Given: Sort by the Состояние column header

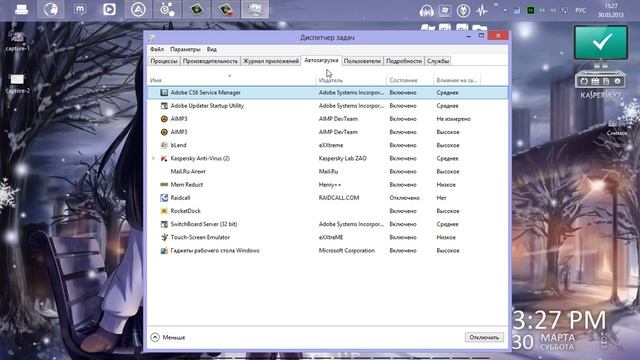Looking at the screenshot, I should 410,80.
